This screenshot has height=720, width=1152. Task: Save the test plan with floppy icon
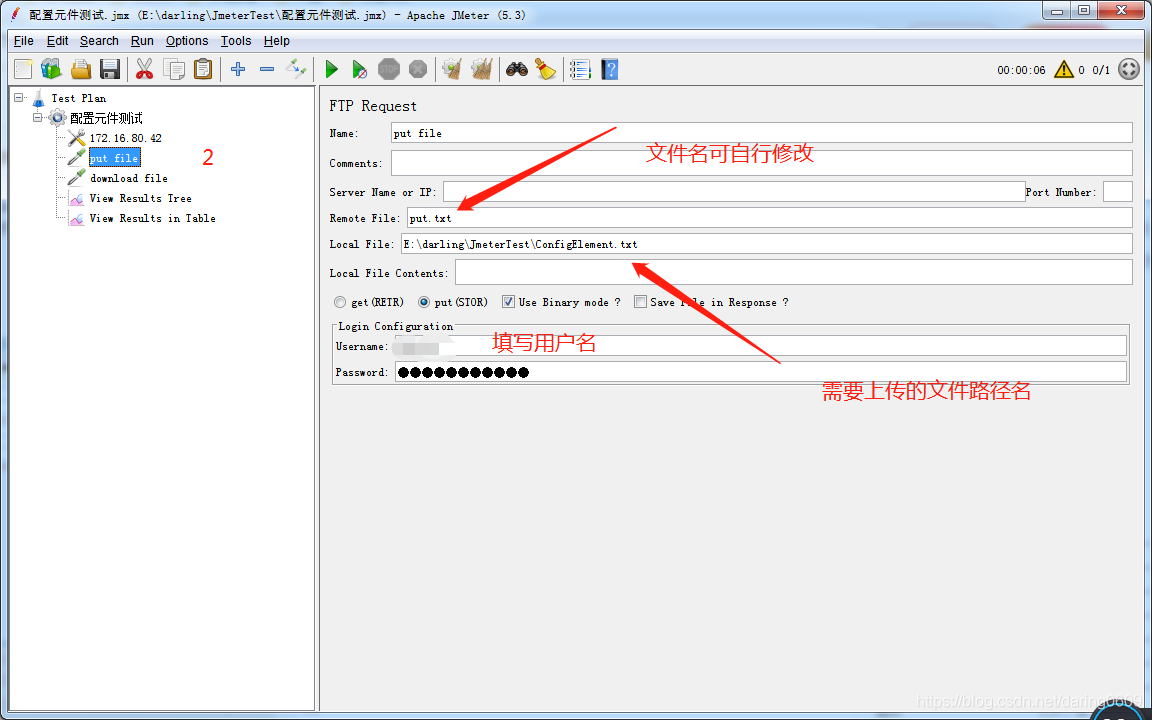(109, 69)
